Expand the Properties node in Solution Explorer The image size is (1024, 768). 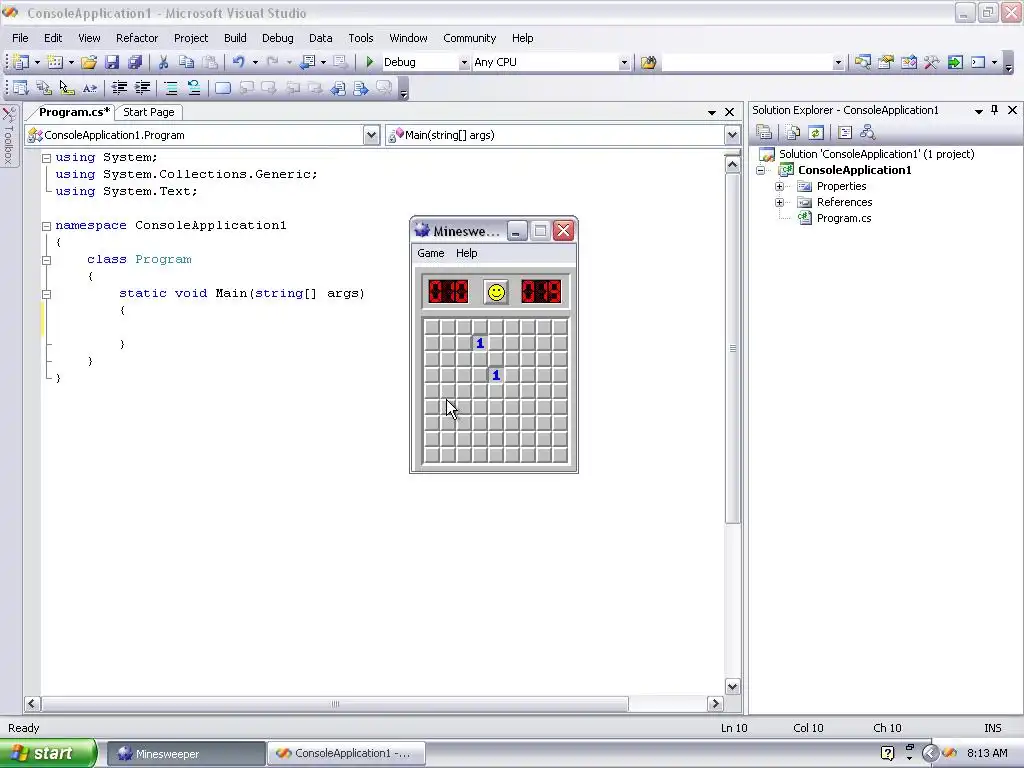[779, 186]
